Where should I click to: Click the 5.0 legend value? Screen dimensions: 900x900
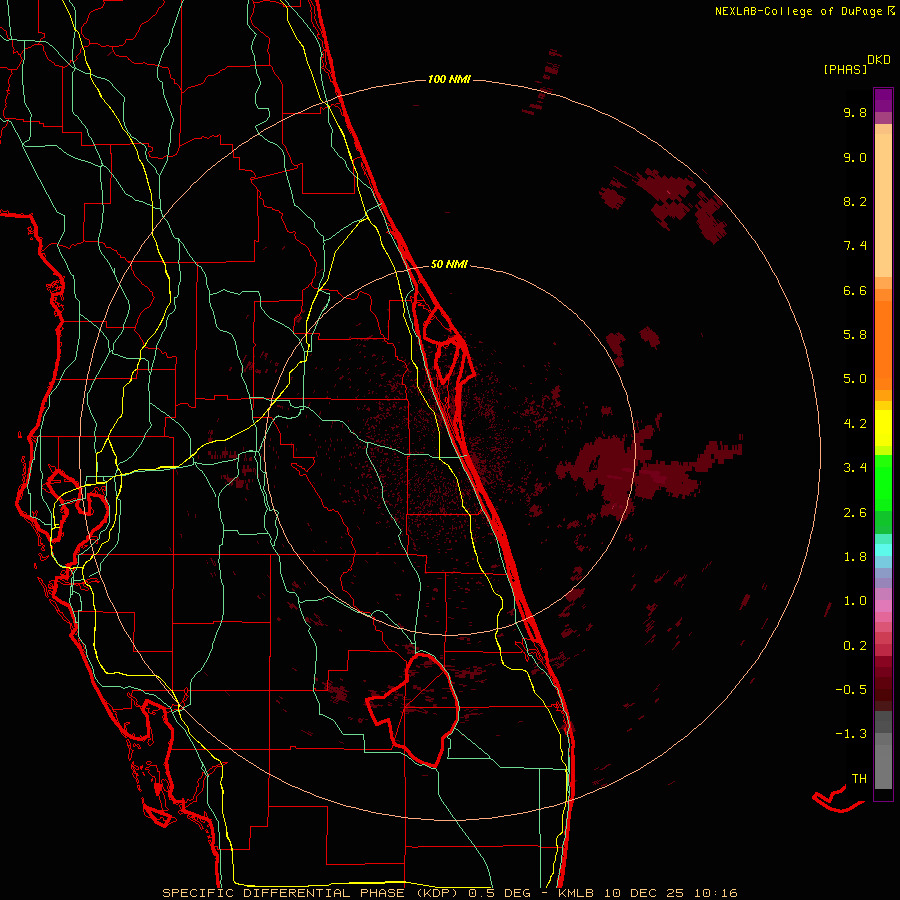click(x=855, y=379)
